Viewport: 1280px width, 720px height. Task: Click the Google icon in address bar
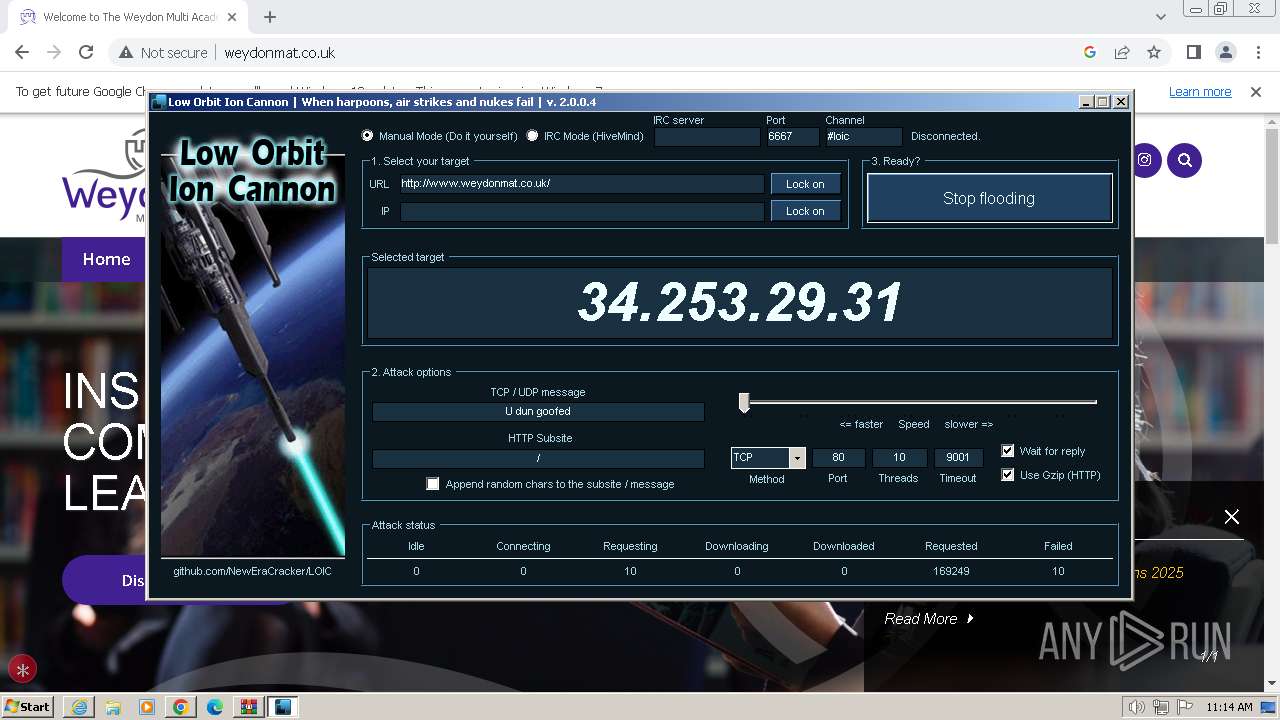pyautogui.click(x=1090, y=53)
